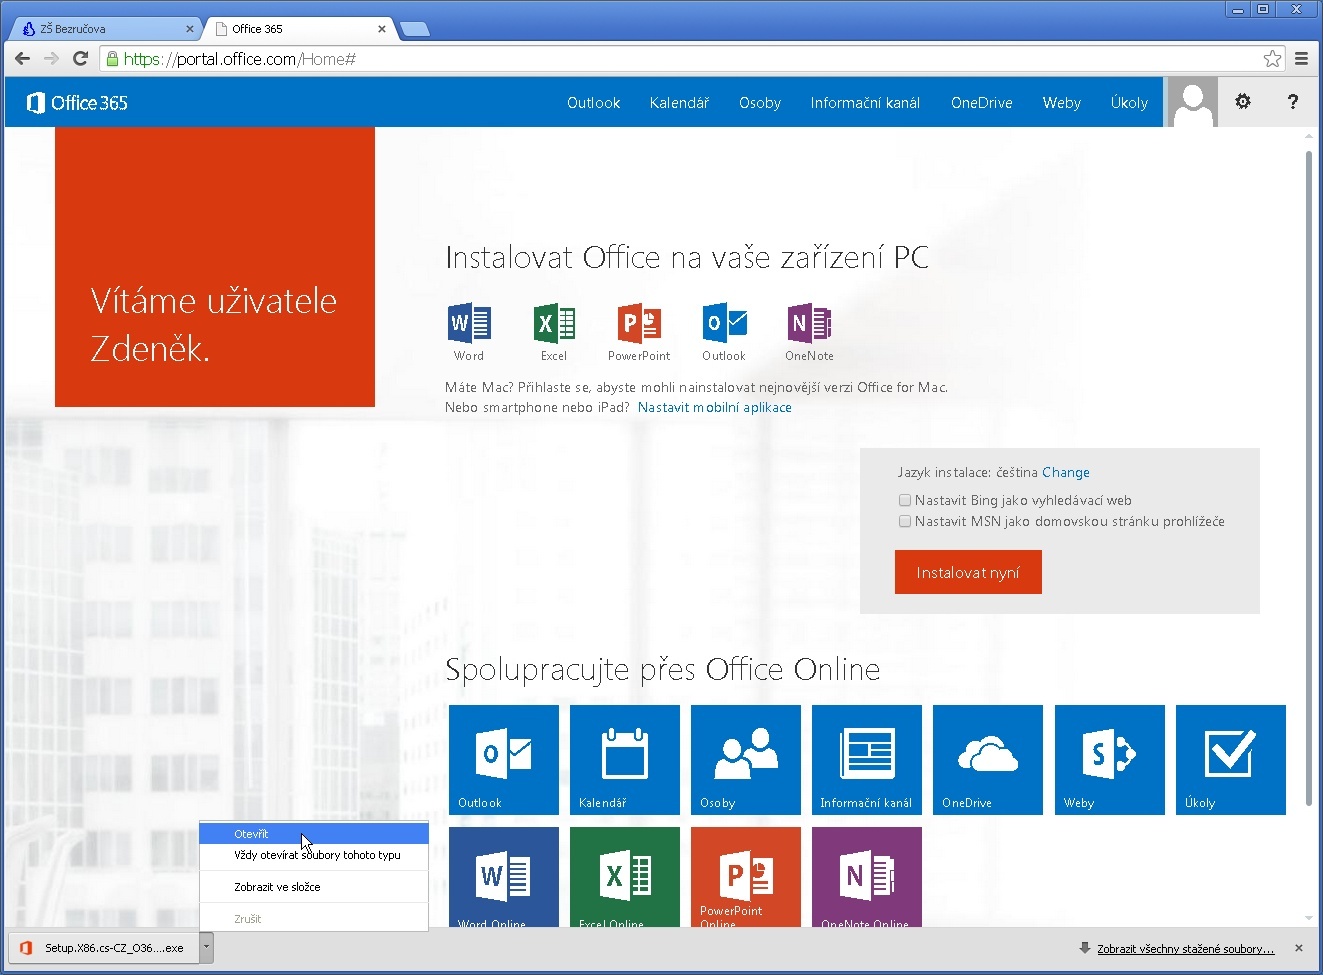Viewport: 1323px width, 975px height.
Task: Close the Office 365 browser tab
Action: (382, 29)
